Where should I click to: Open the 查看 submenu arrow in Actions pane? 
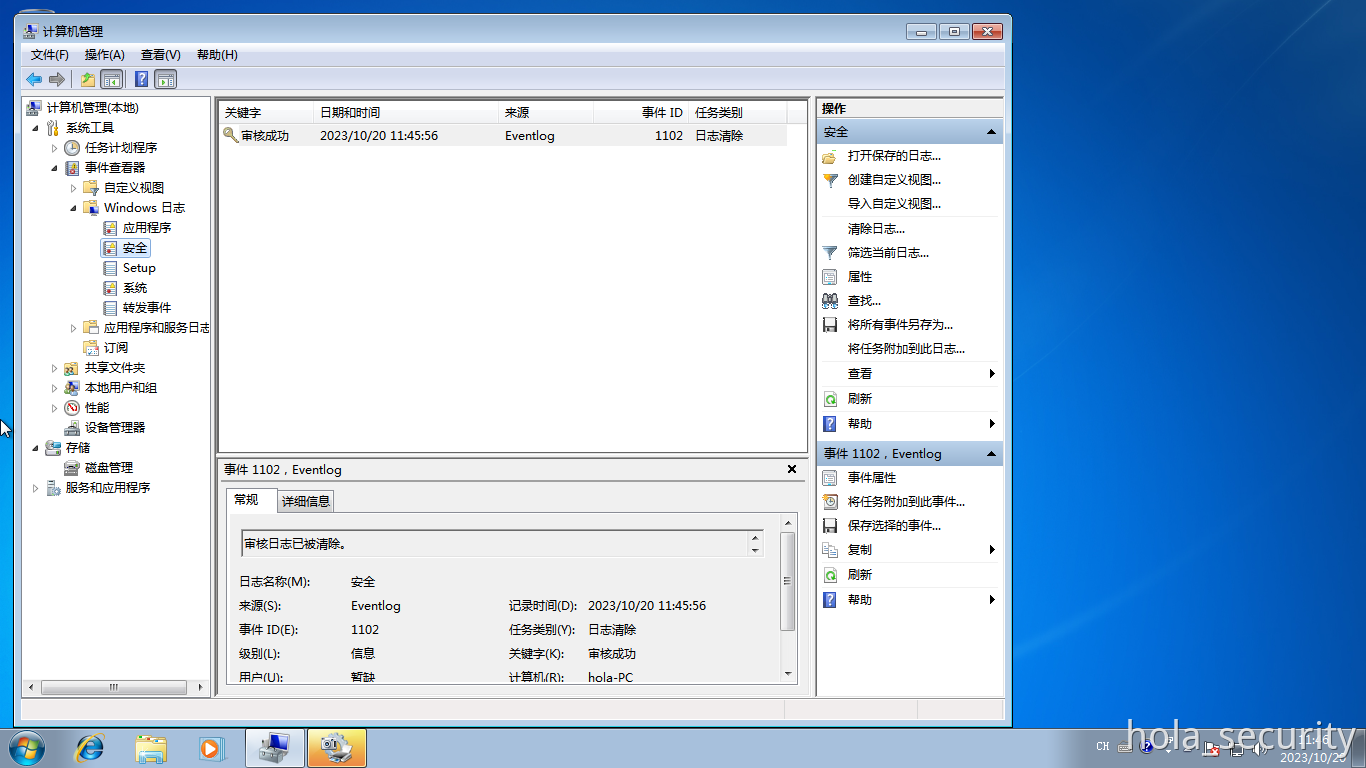pos(991,373)
